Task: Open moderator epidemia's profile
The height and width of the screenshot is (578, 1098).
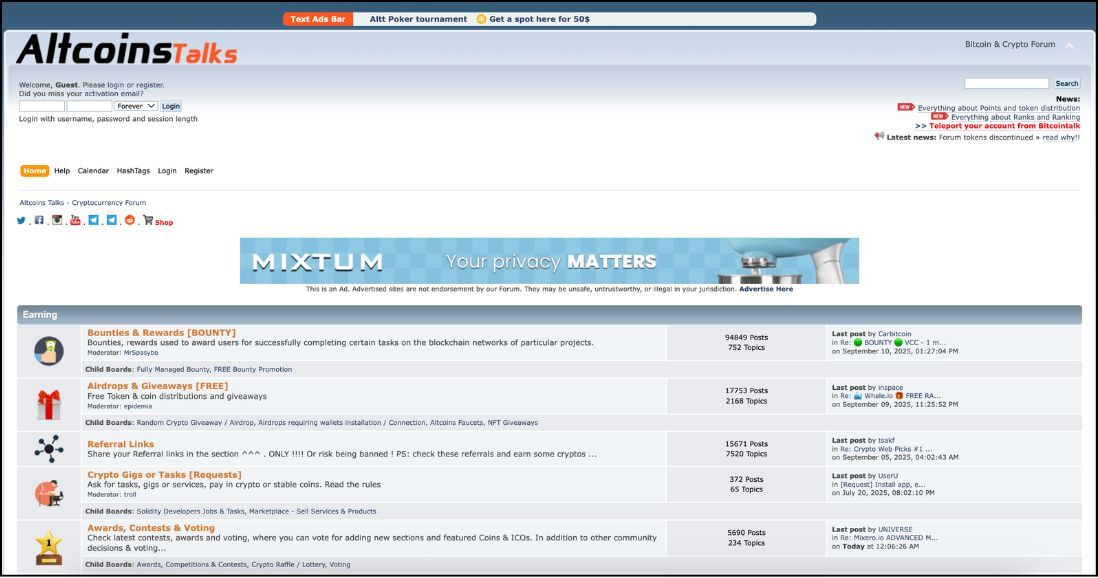Action: (138, 406)
